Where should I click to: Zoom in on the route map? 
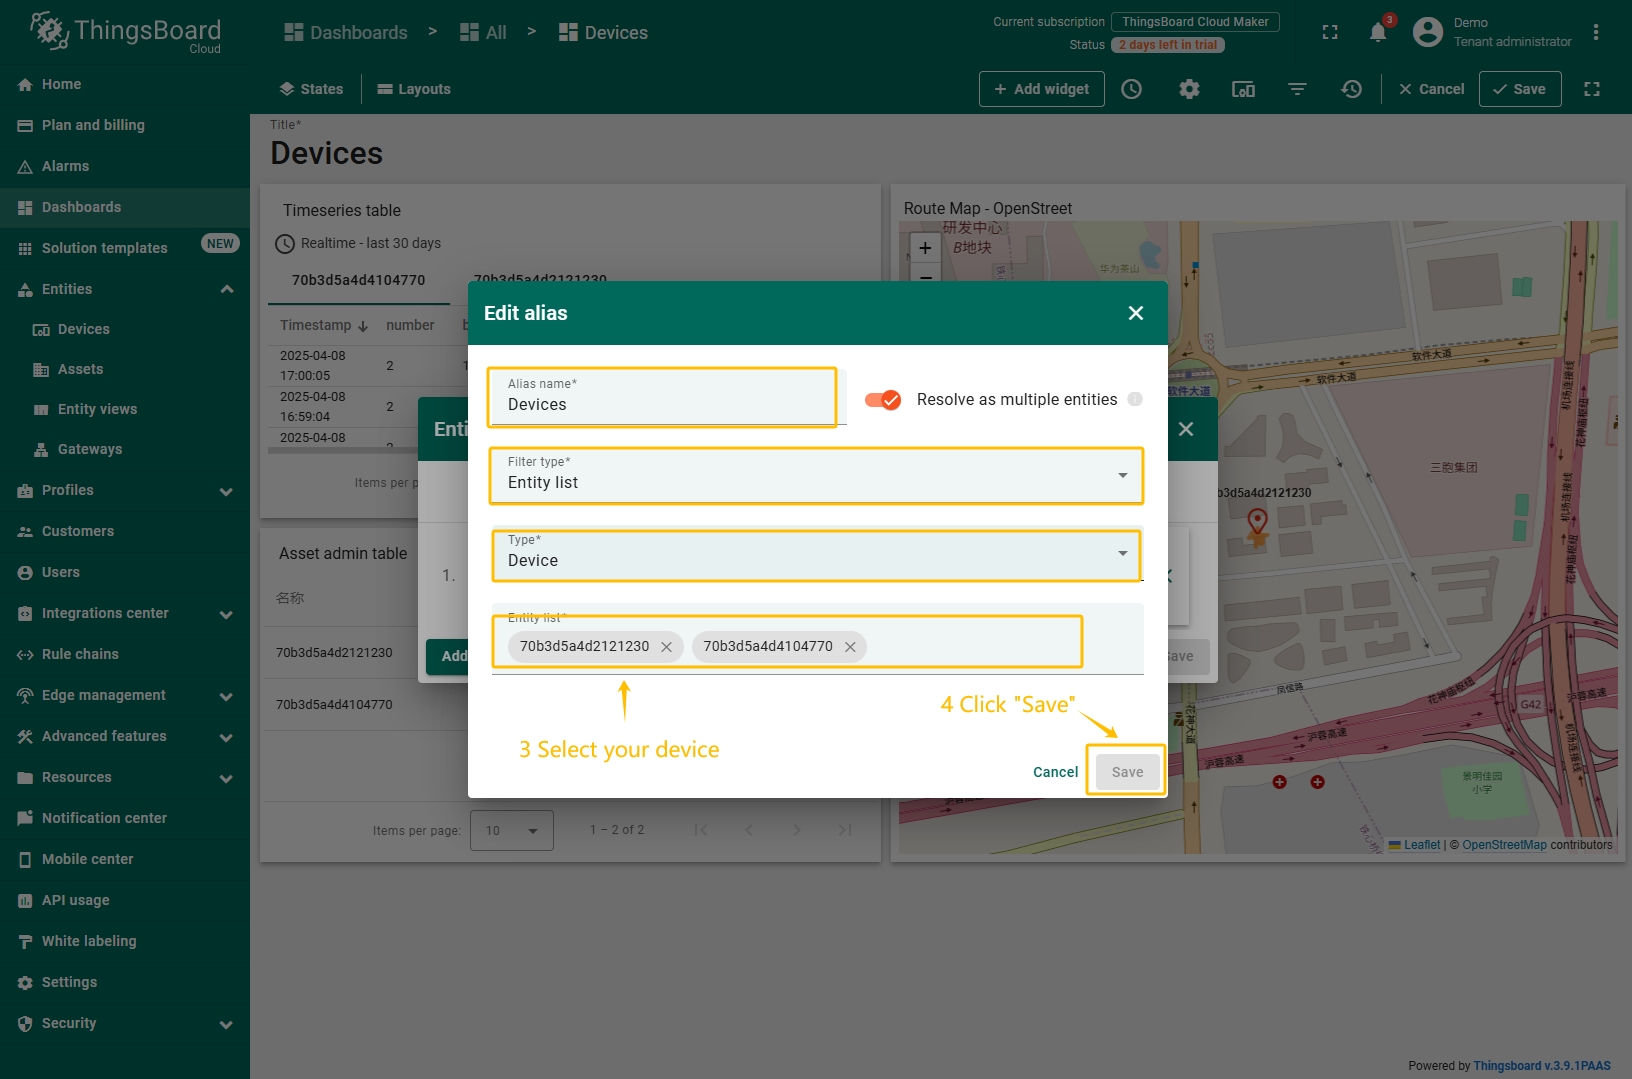point(925,248)
